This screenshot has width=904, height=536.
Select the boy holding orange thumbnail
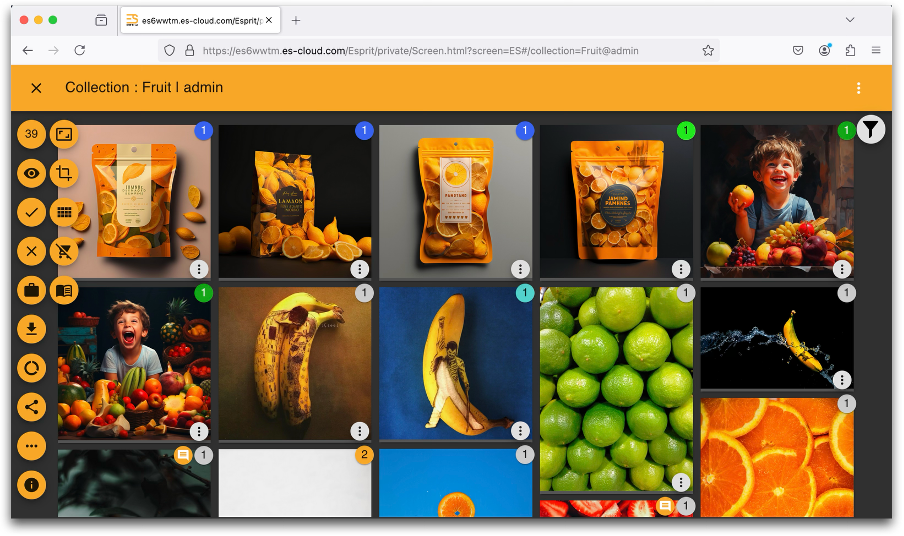tap(777, 201)
